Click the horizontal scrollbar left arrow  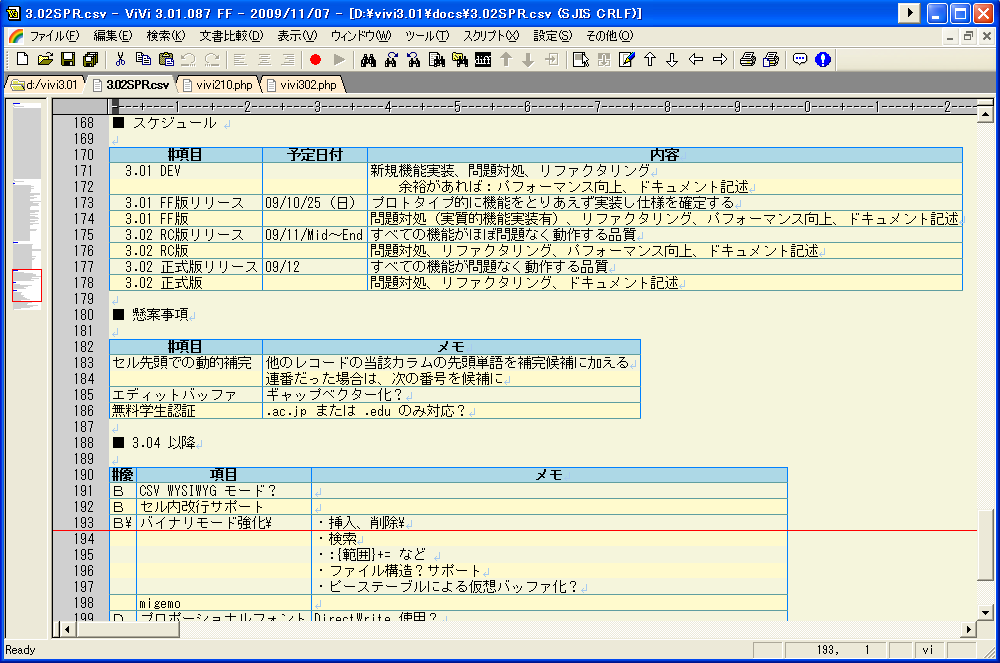[x=67, y=629]
